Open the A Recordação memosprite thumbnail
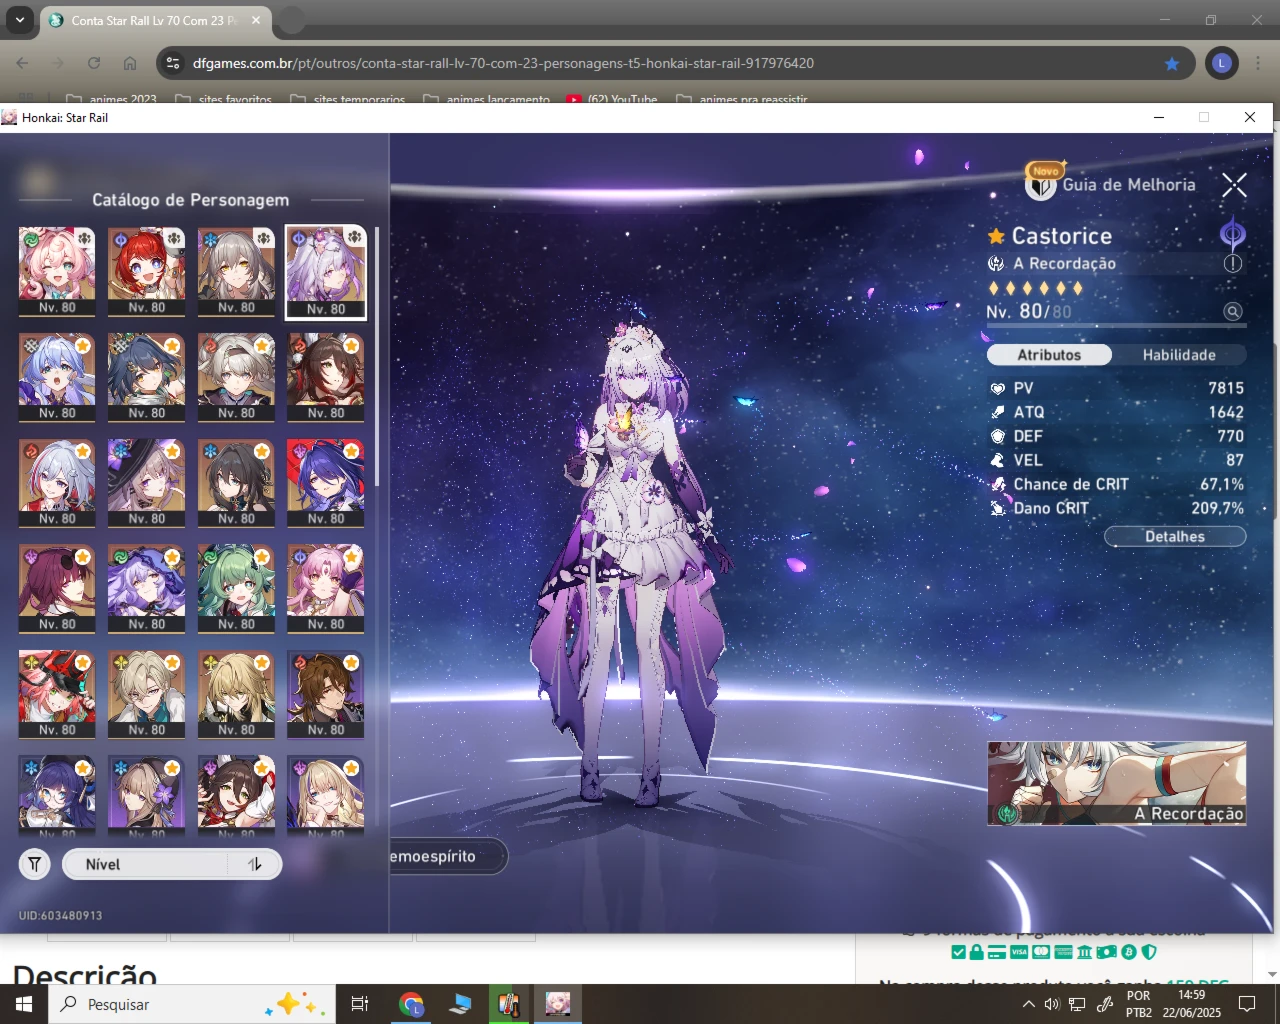 click(1117, 783)
